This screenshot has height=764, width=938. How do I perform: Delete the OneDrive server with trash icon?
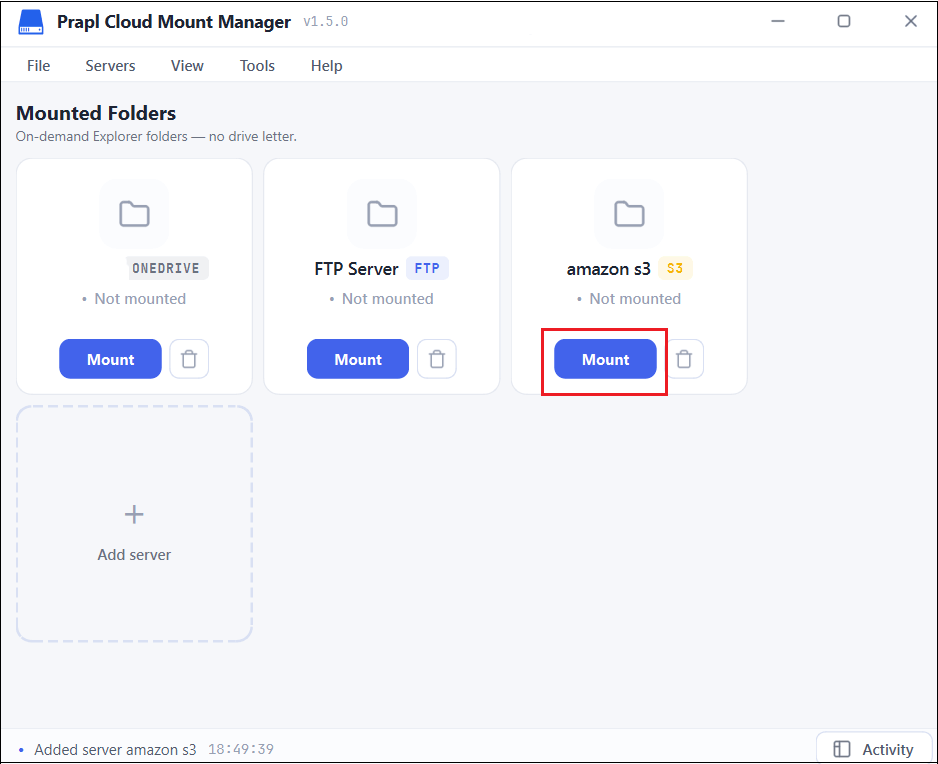[x=189, y=359]
